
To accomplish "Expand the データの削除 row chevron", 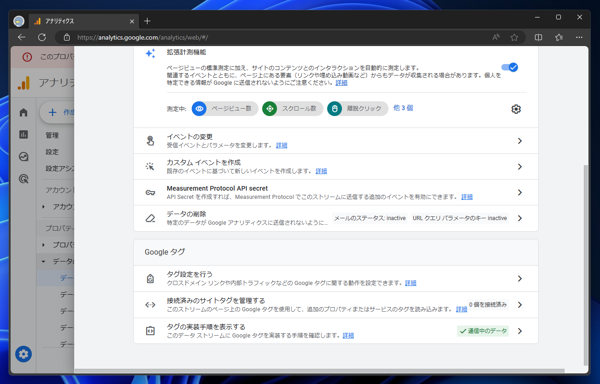I will pyautogui.click(x=520, y=218).
